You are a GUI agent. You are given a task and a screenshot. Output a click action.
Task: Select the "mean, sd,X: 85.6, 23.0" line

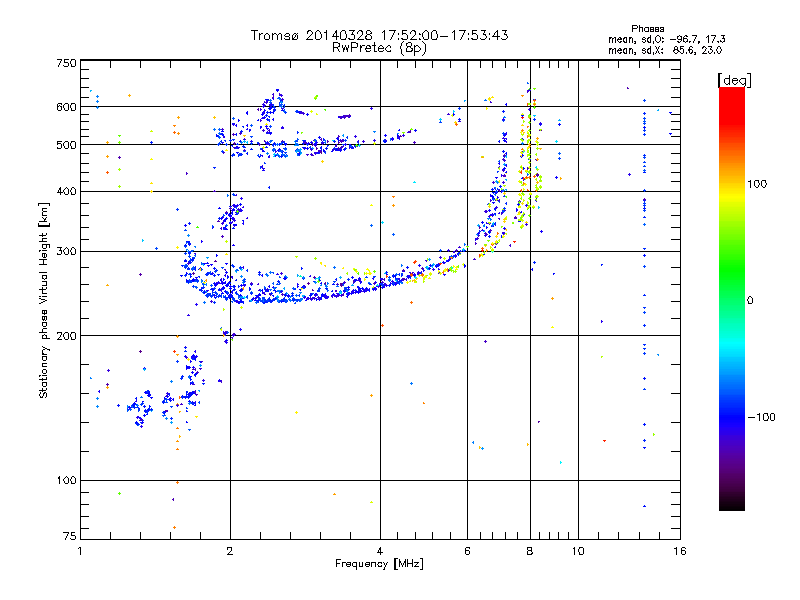click(665, 51)
